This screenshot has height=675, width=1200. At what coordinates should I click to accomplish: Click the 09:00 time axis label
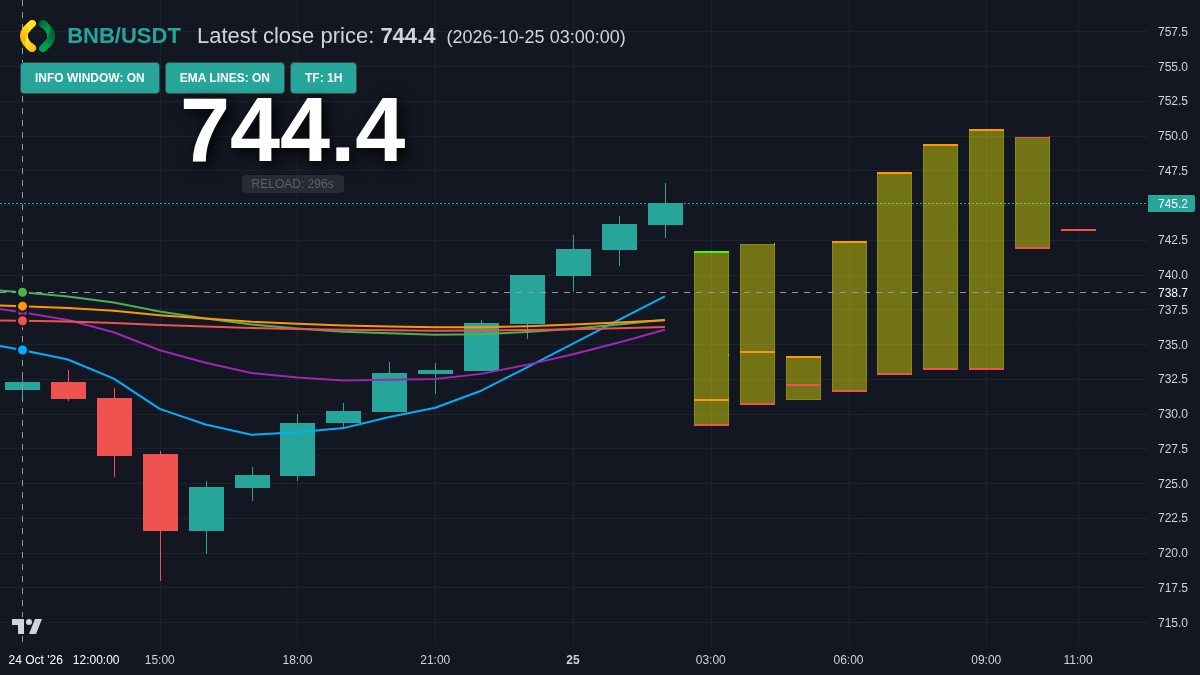tap(986, 660)
